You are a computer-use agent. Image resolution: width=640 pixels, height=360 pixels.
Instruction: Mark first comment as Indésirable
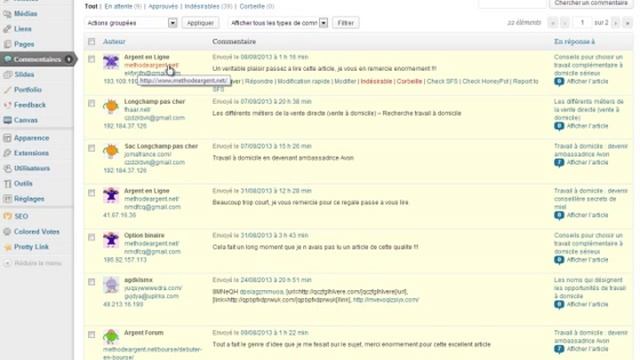pos(376,81)
